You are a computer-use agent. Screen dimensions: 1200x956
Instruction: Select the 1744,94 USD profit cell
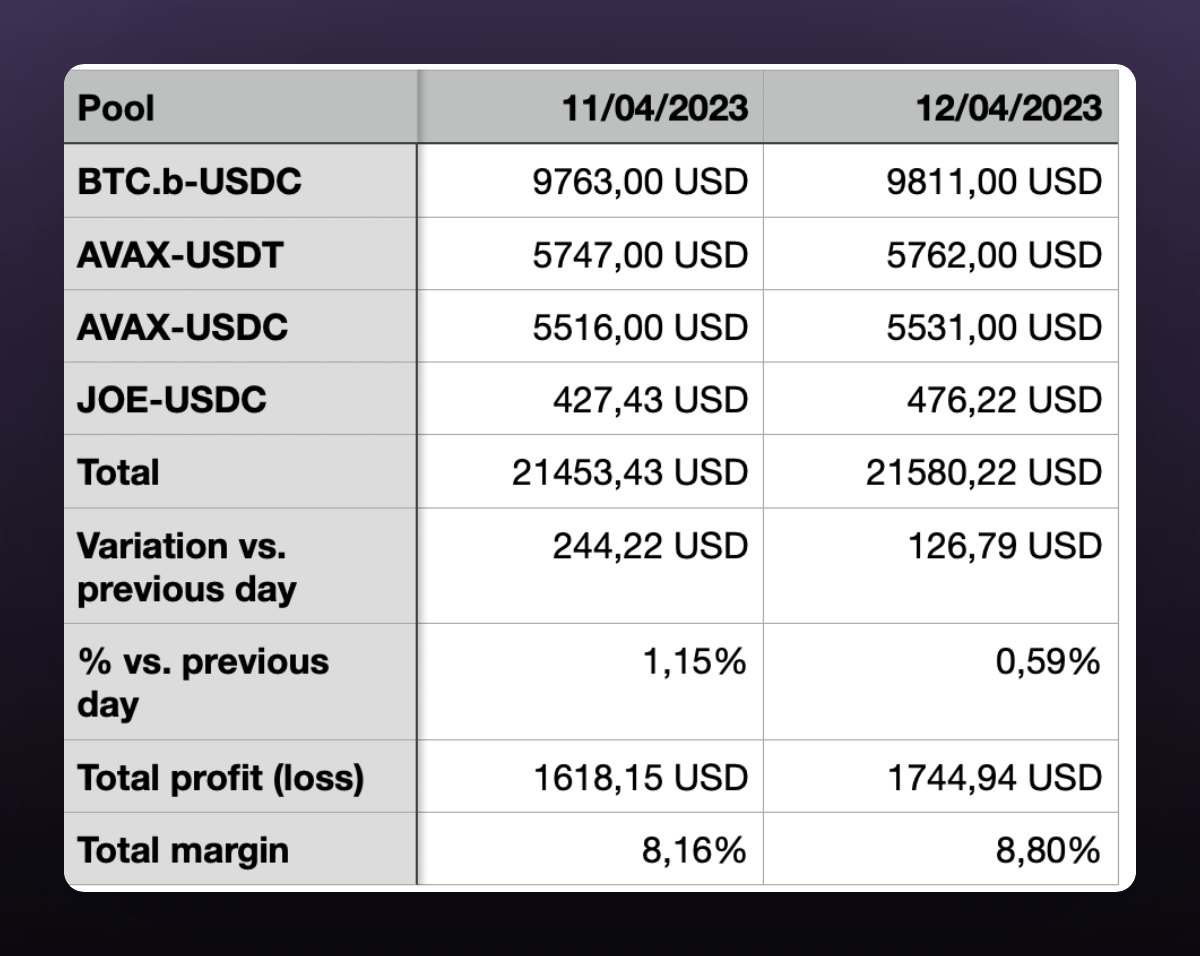[995, 777]
